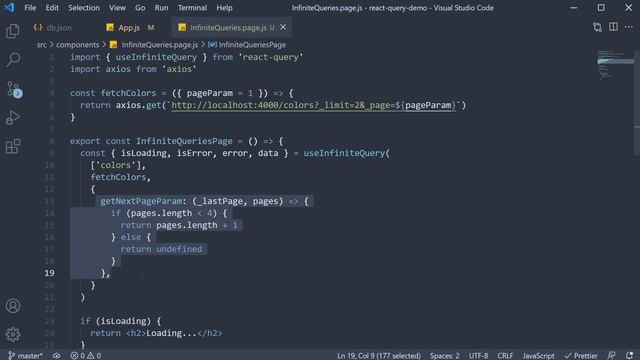The height and width of the screenshot is (360, 640).
Task: Split the editor to the right
Action: tap(613, 27)
